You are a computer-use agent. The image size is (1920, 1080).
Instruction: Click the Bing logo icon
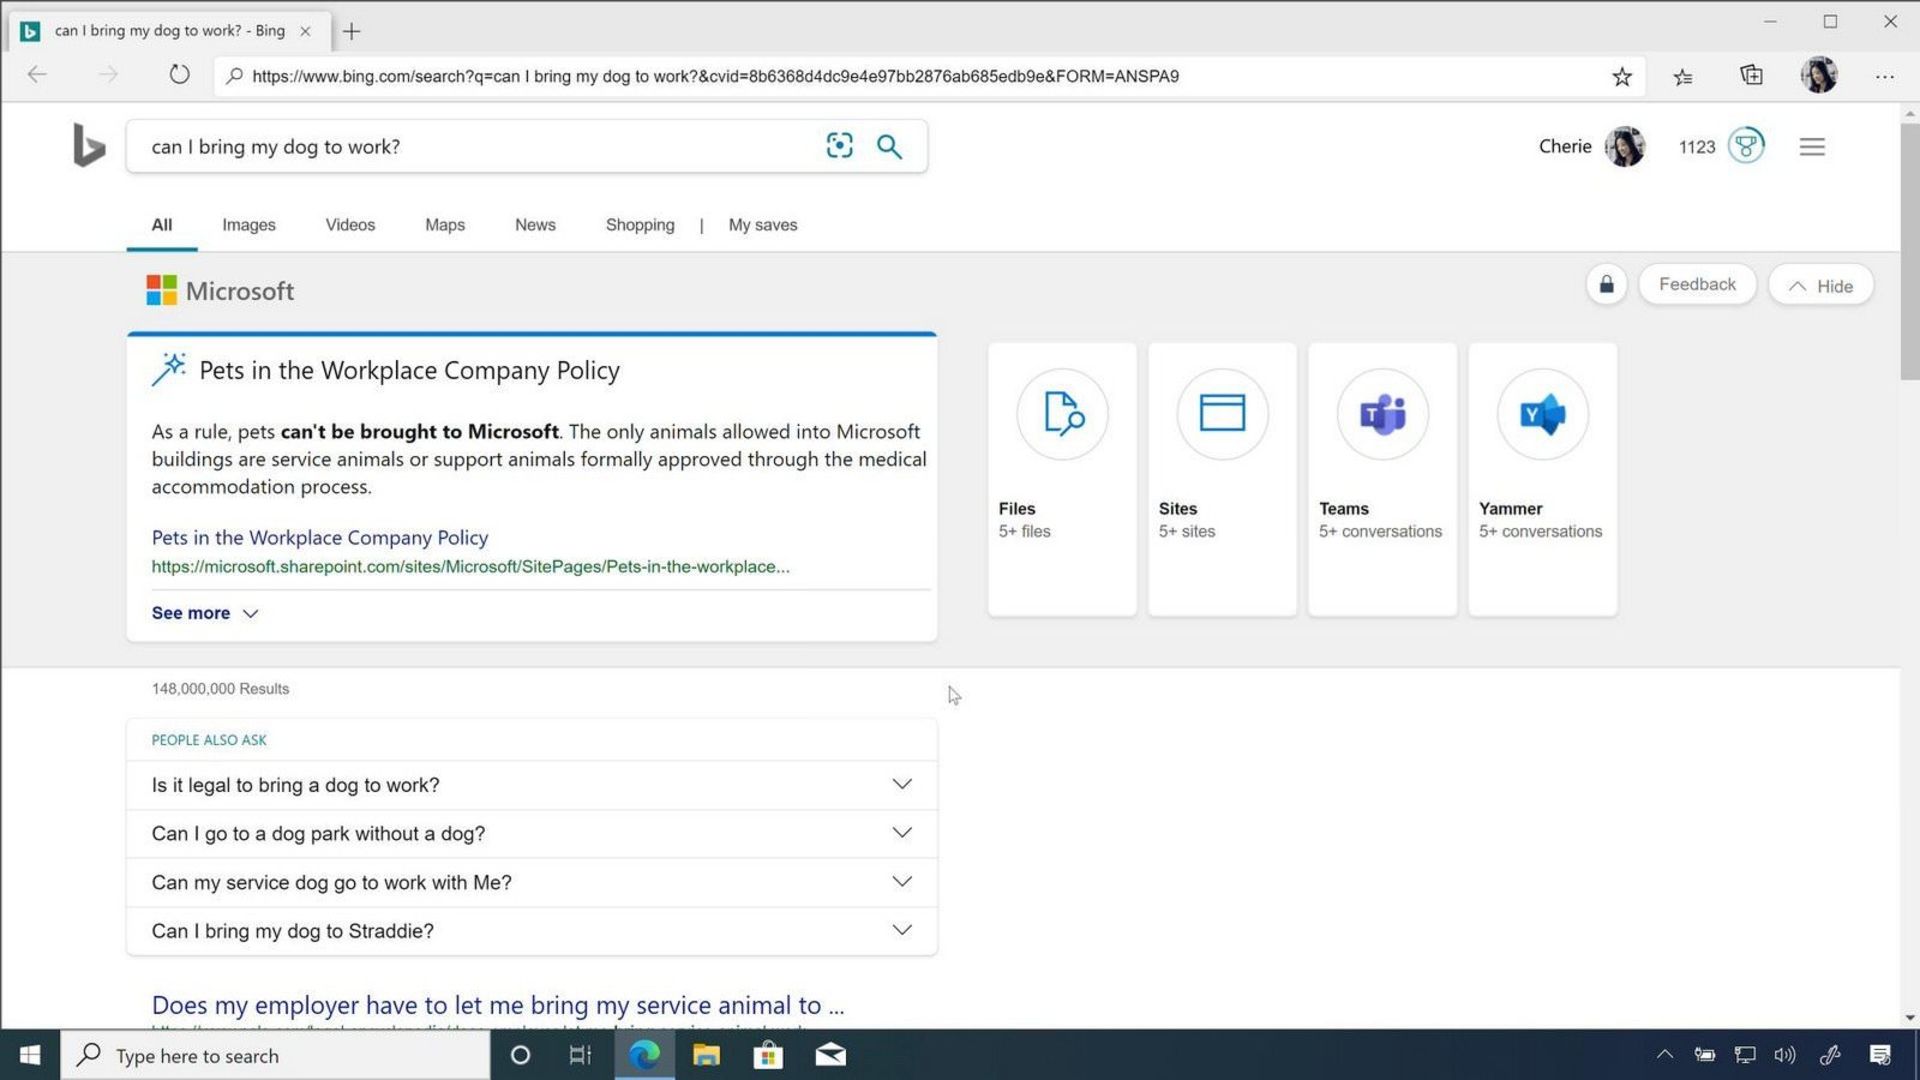point(86,144)
